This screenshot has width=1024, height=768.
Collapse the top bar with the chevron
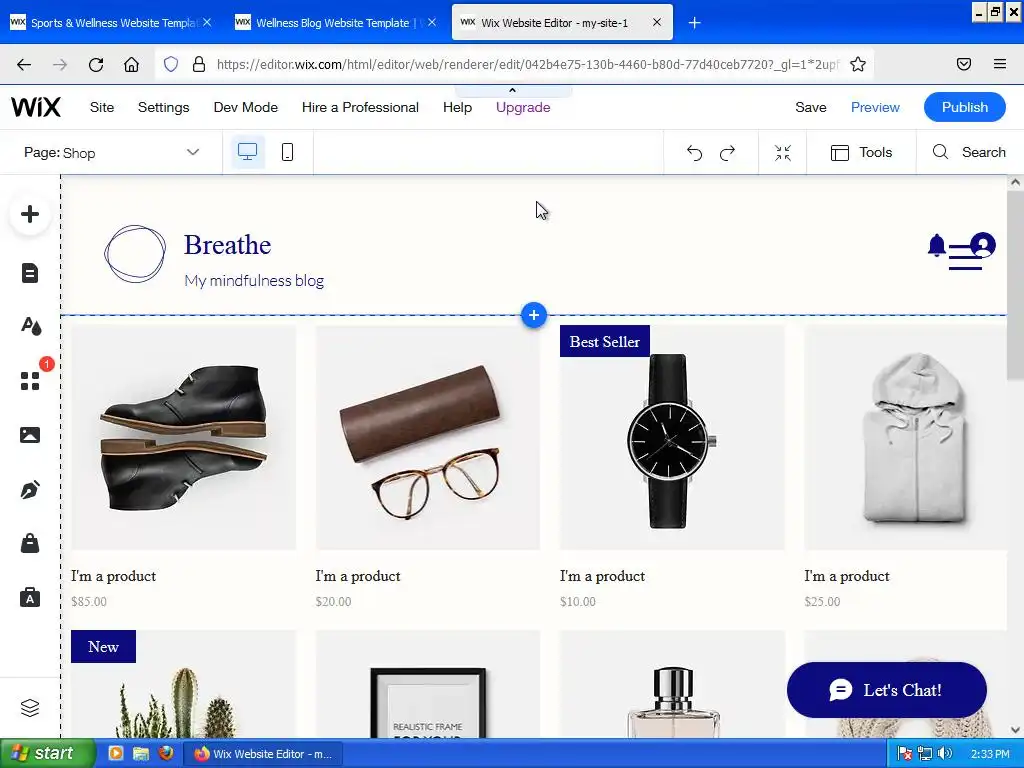513,91
